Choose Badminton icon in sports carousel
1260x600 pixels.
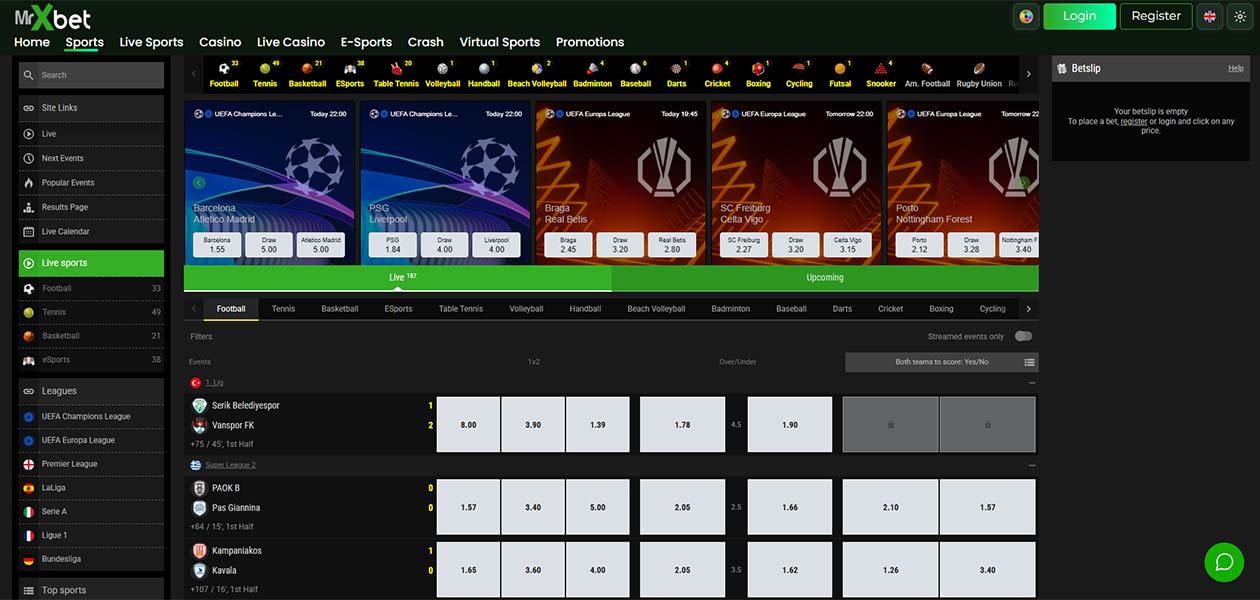pos(593,74)
